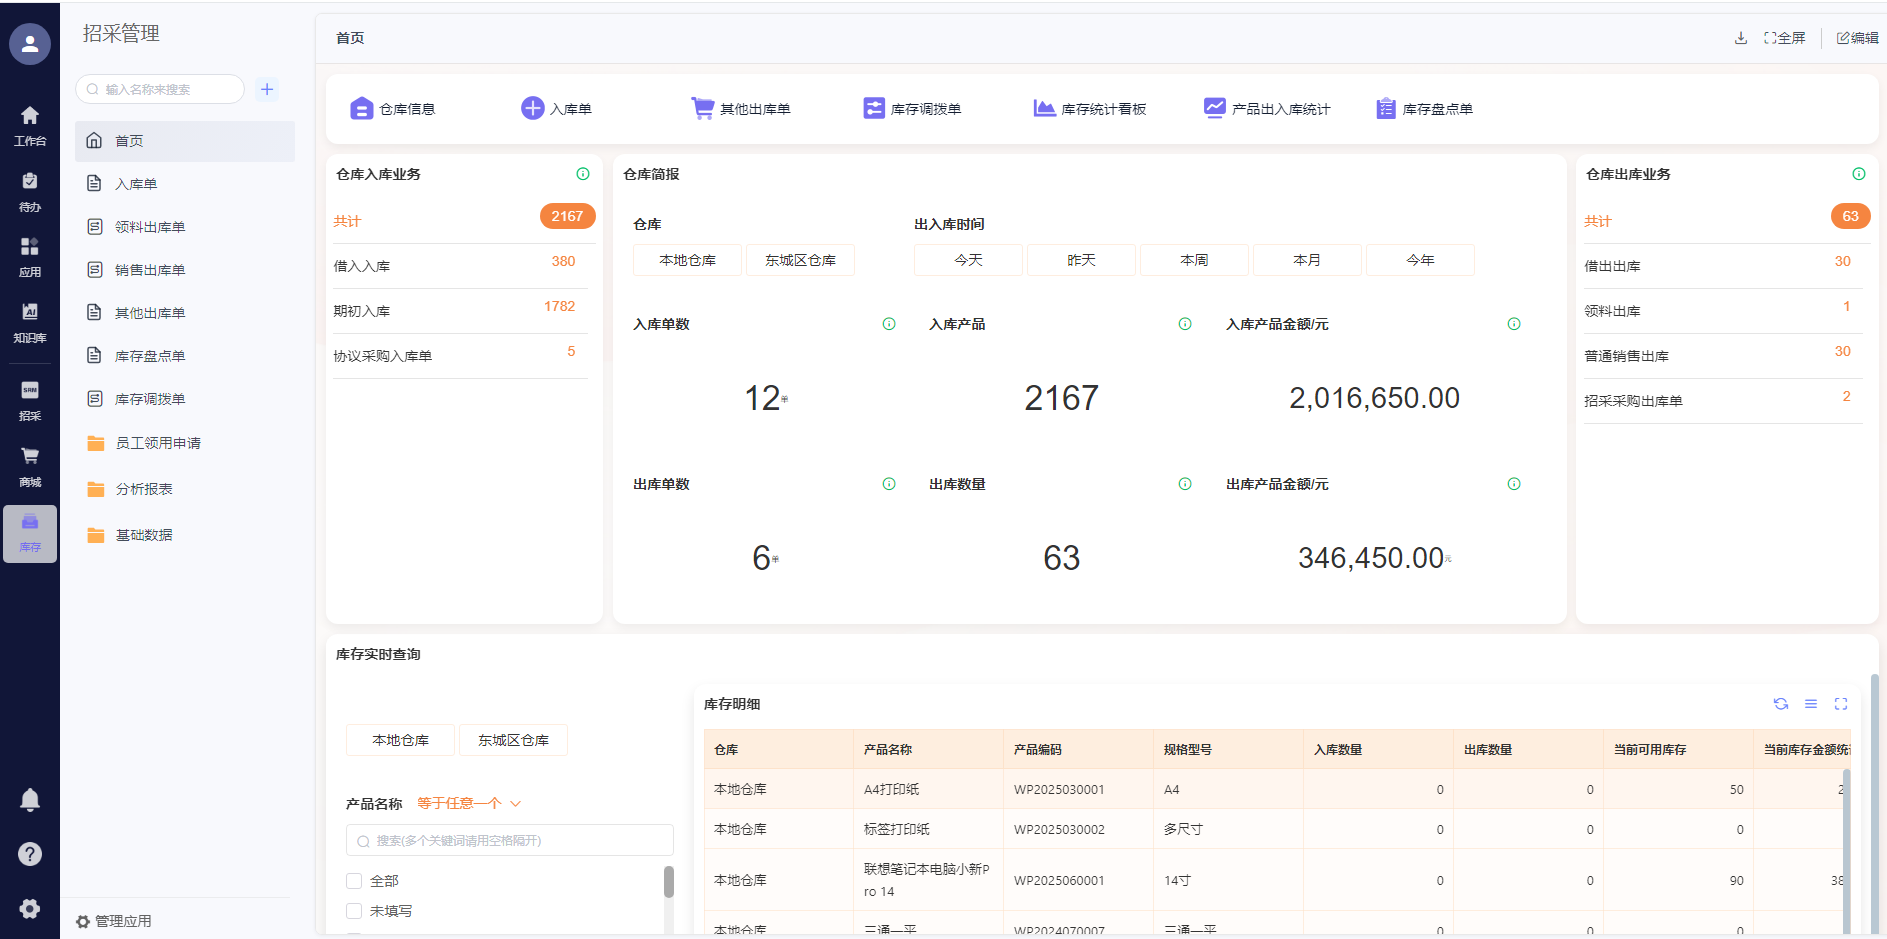
Task: Open 销售出库单 in sidebar menu
Action: click(x=150, y=270)
